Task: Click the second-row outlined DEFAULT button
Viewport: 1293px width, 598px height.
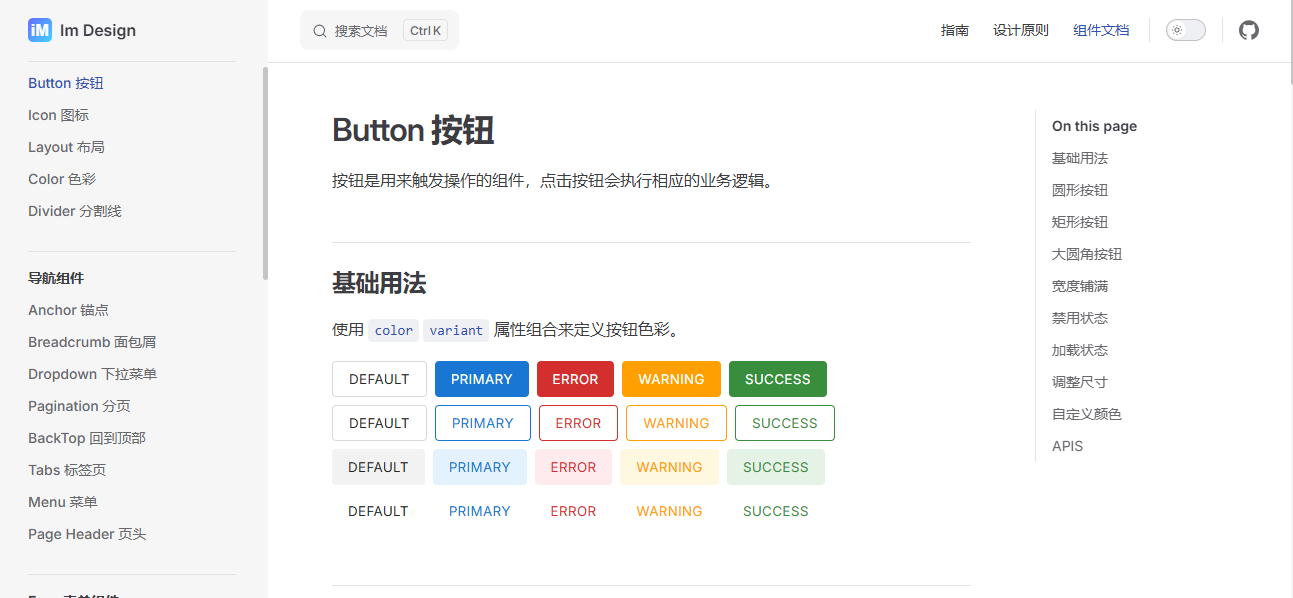Action: point(379,423)
